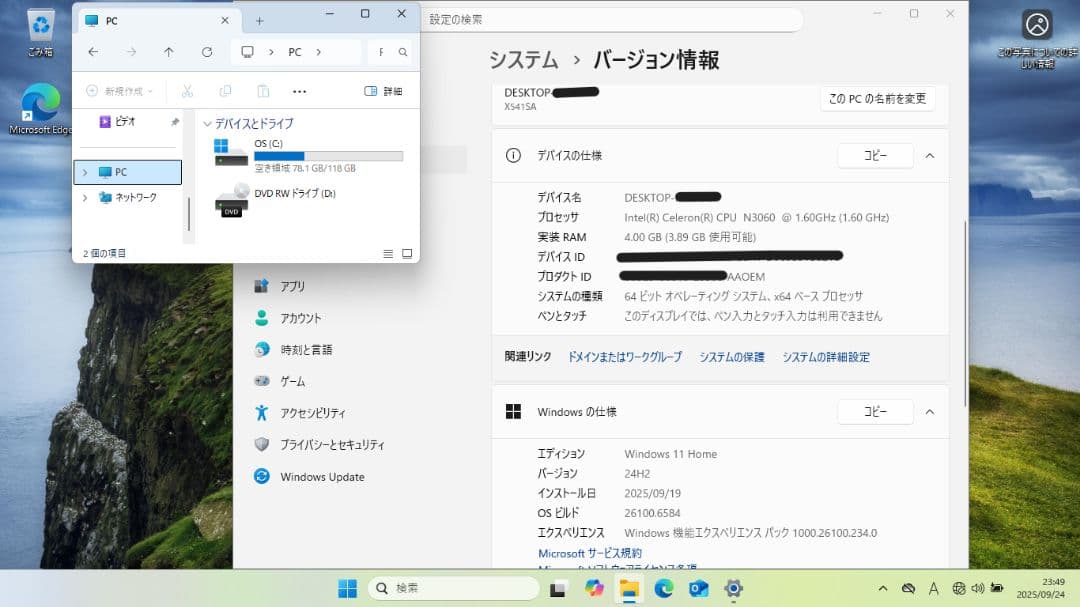The height and width of the screenshot is (607, 1080).
Task: Open Microsoft Edge desktop shortcut
Action: (x=40, y=109)
